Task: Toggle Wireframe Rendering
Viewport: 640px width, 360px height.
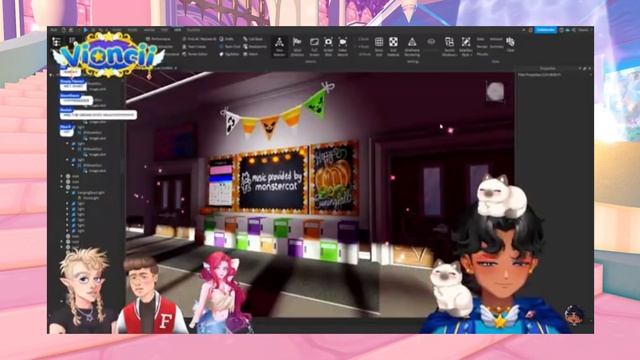Action: coord(412,47)
